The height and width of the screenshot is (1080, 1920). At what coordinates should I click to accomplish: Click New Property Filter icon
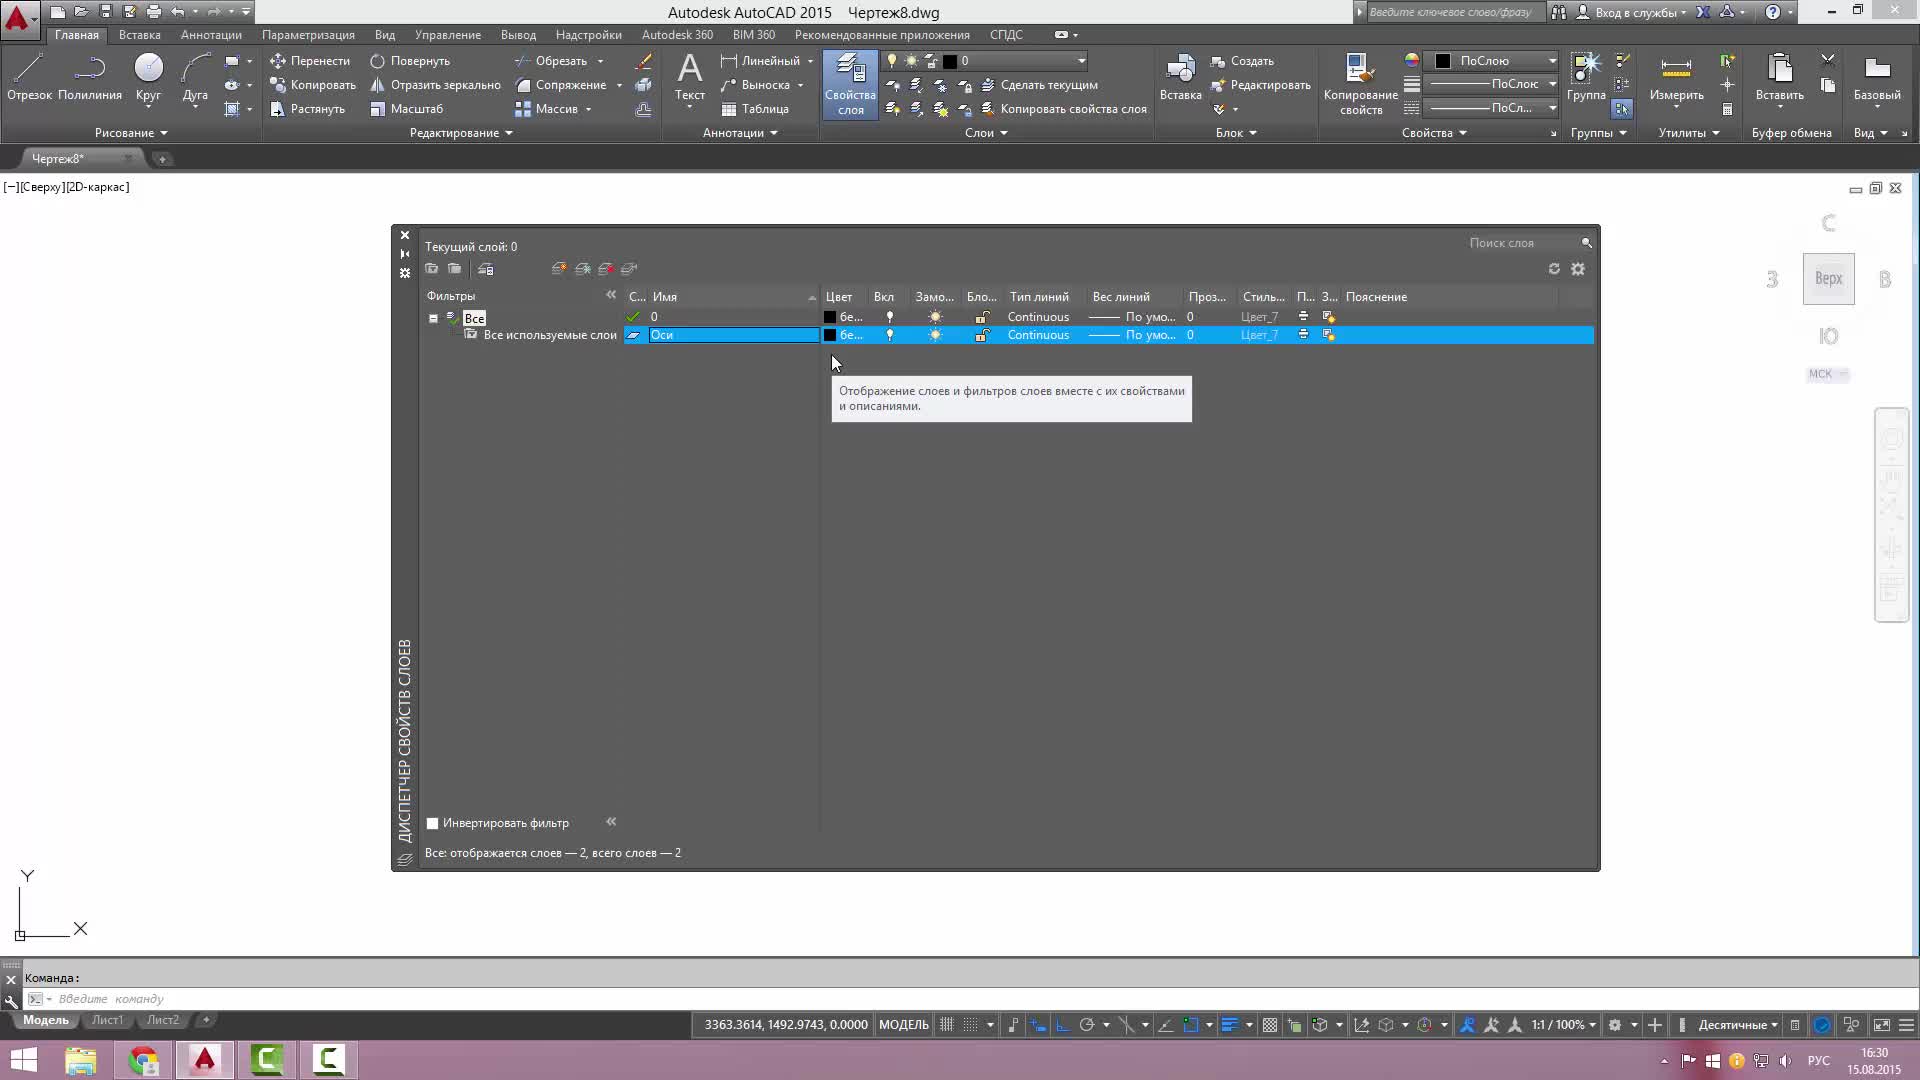pyautogui.click(x=431, y=269)
